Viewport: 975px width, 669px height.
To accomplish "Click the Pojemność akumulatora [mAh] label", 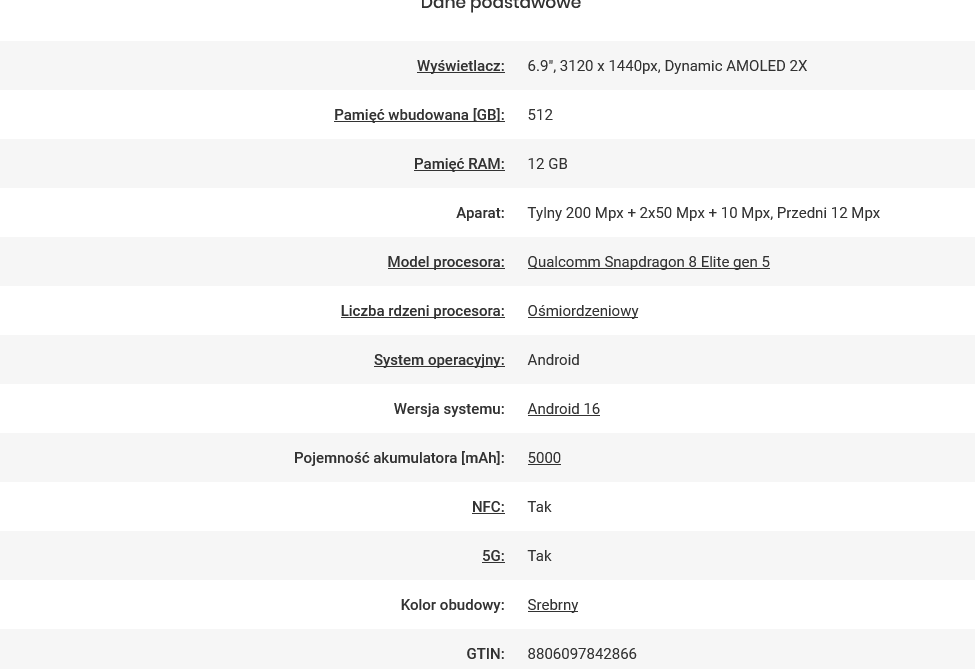I will click(399, 458).
